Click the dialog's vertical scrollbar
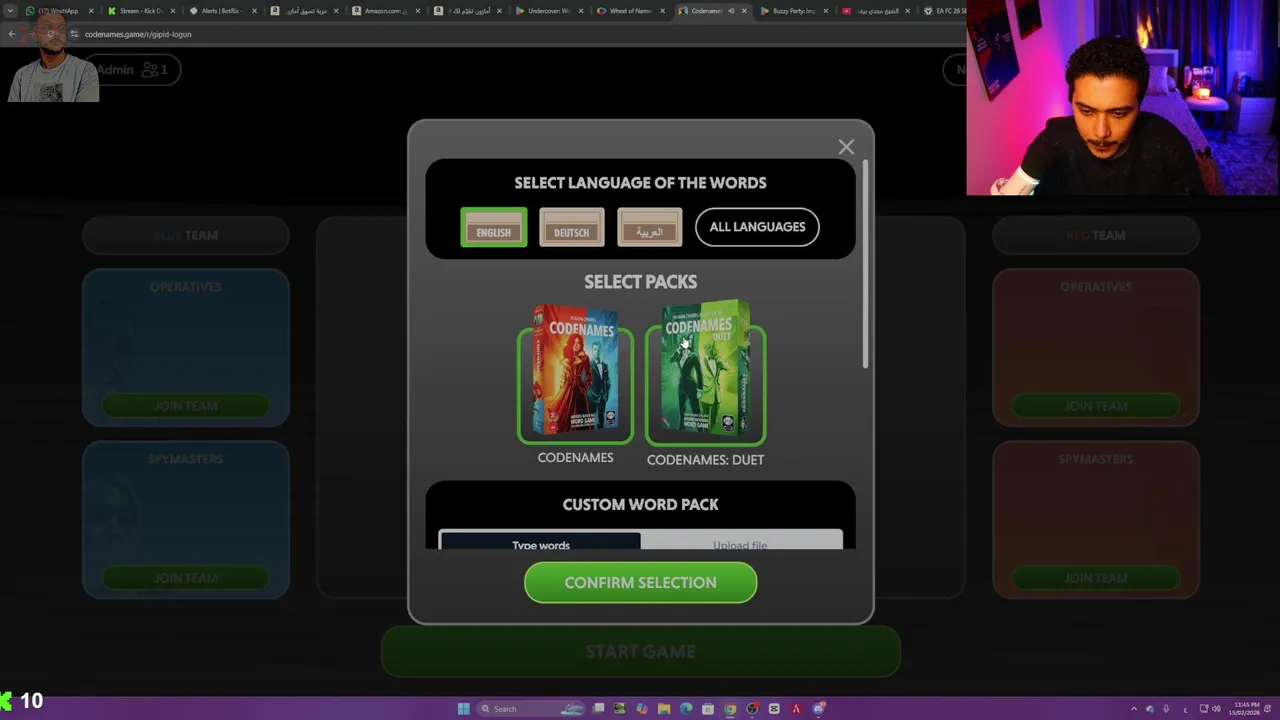Viewport: 1280px width, 720px height. [866, 262]
